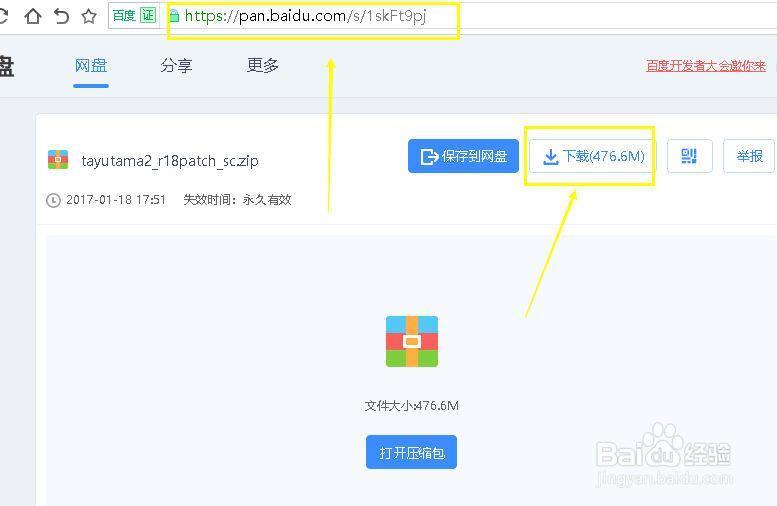Screen dimensions: 777x506
Task: Open the 更多 menu
Action: [263, 65]
